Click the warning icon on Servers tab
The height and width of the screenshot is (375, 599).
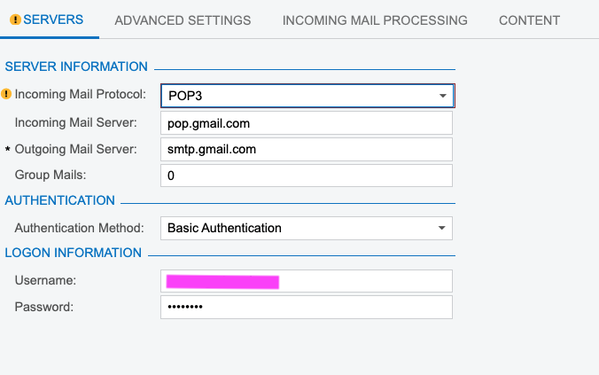(x=15, y=19)
